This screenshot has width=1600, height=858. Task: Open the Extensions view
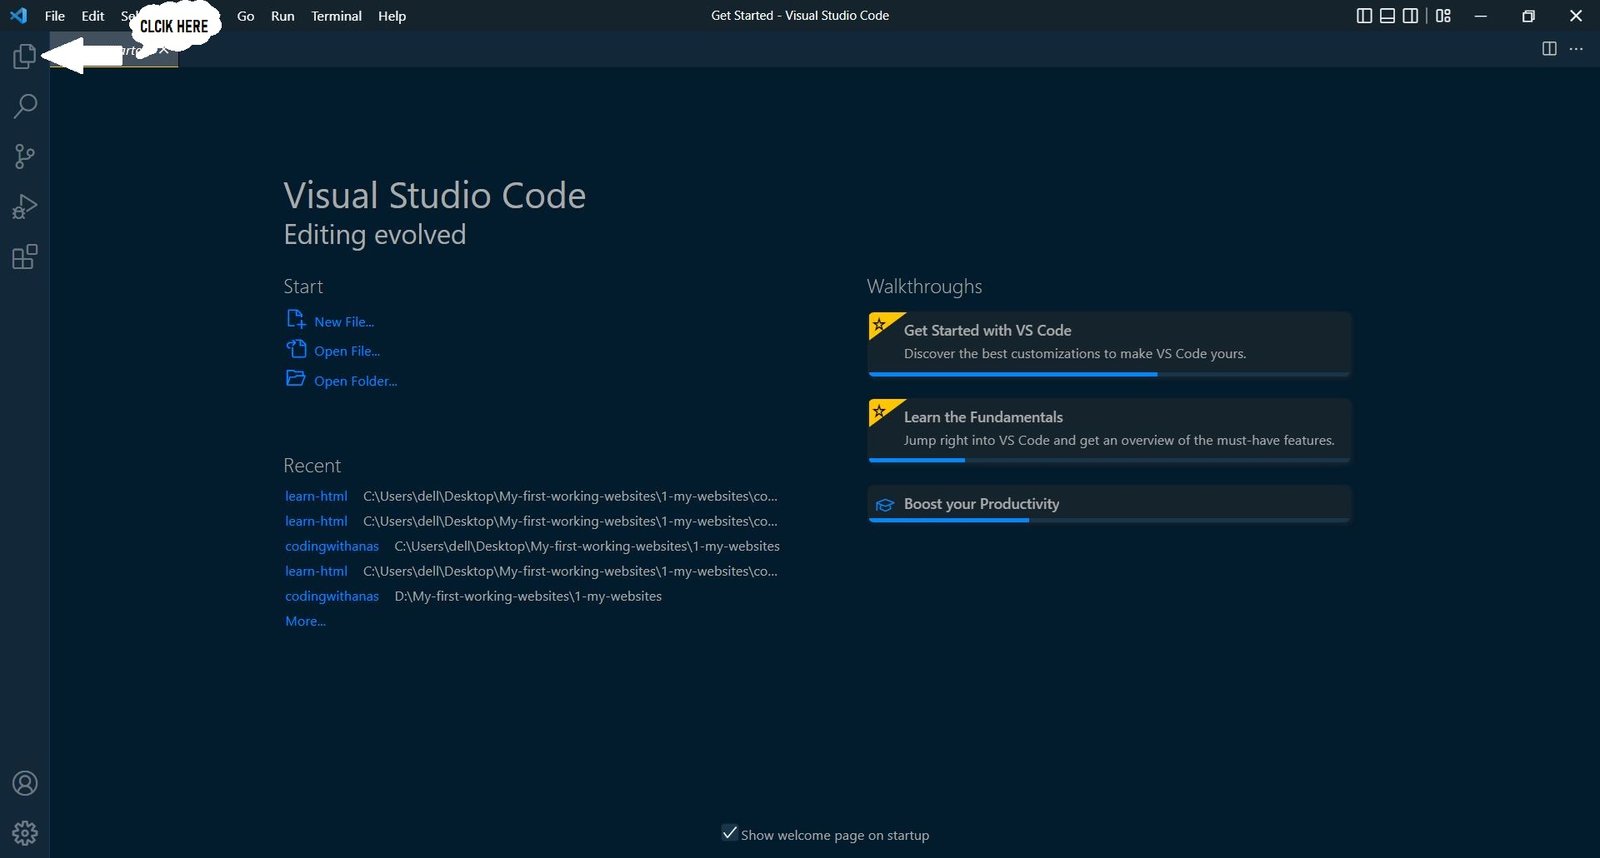[24, 257]
